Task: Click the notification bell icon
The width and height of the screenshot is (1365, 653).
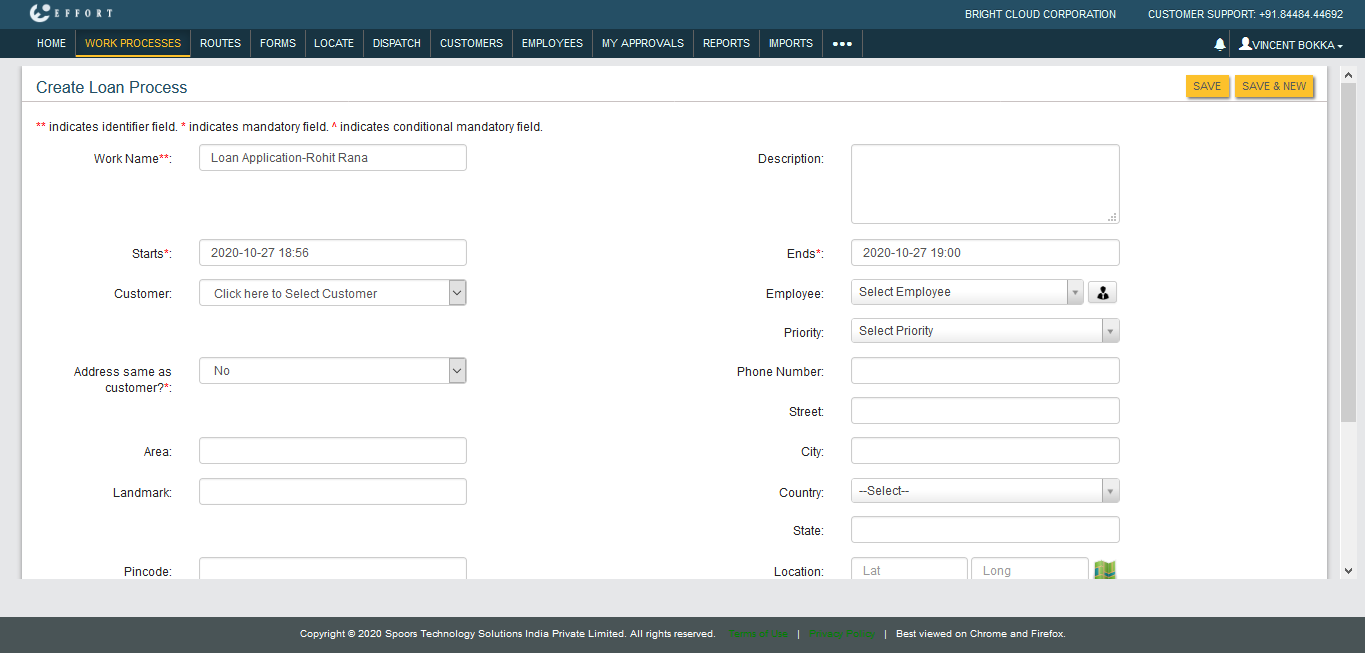Action: (1219, 44)
